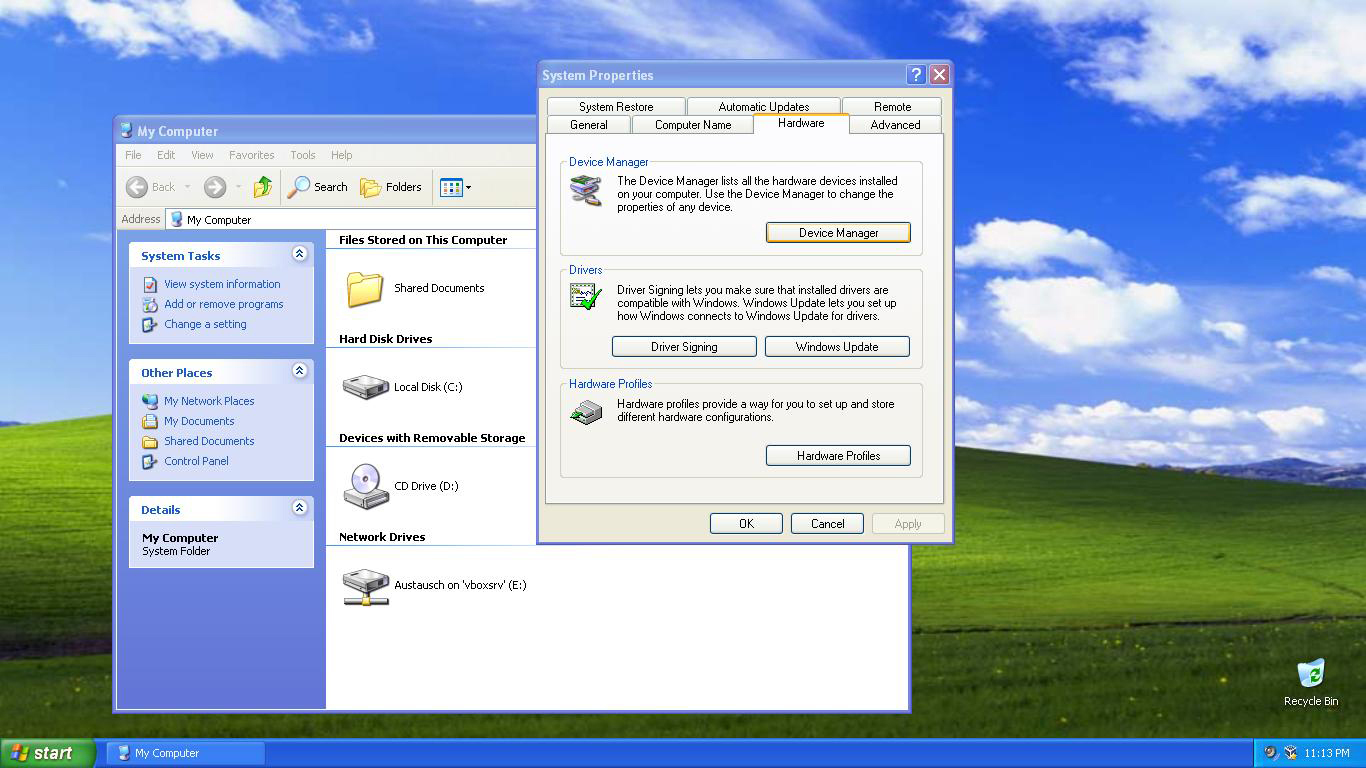This screenshot has height=768, width=1366.
Task: Open the View menu
Action: pos(202,155)
